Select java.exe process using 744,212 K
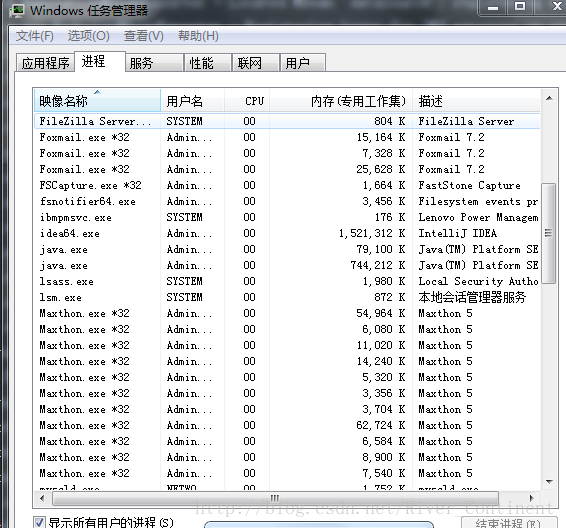 (287, 265)
